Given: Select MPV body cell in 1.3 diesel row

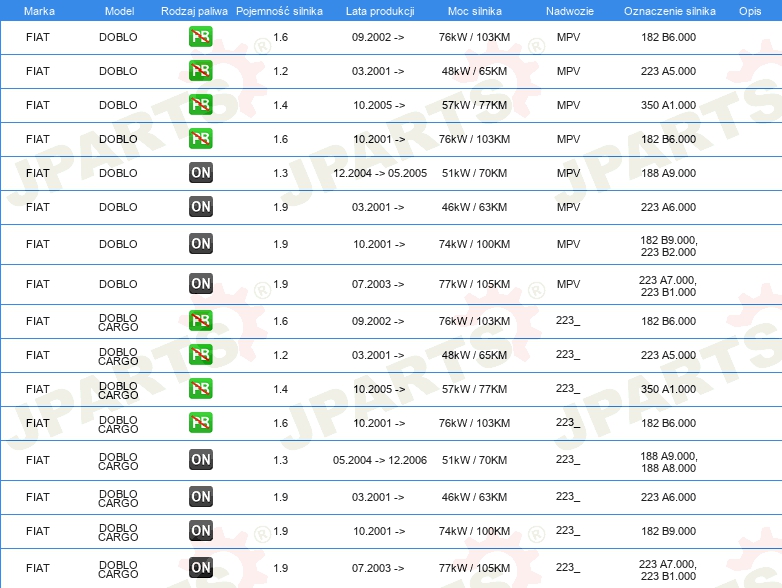Looking at the screenshot, I should (x=569, y=173).
